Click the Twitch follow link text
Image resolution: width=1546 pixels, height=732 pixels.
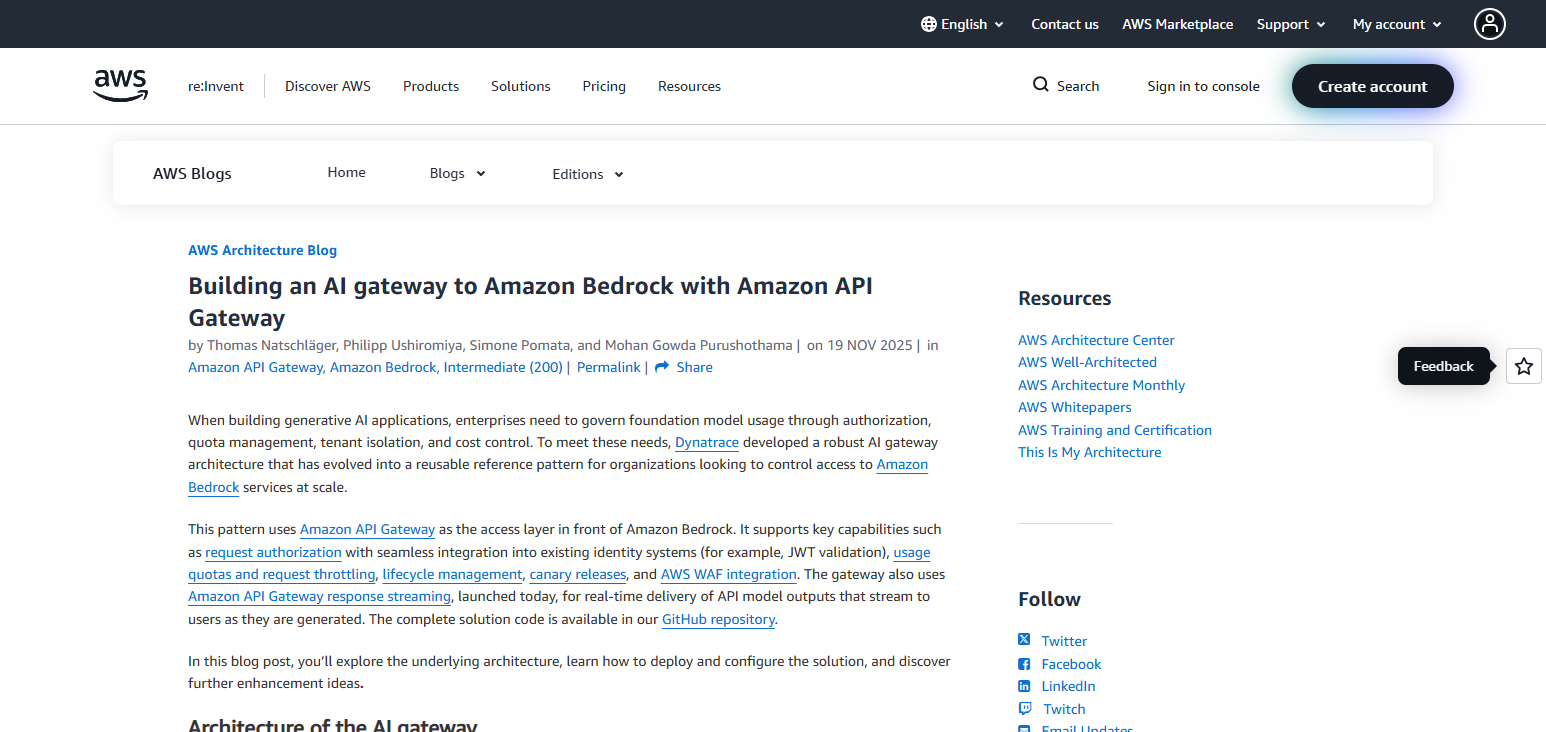tap(1064, 709)
